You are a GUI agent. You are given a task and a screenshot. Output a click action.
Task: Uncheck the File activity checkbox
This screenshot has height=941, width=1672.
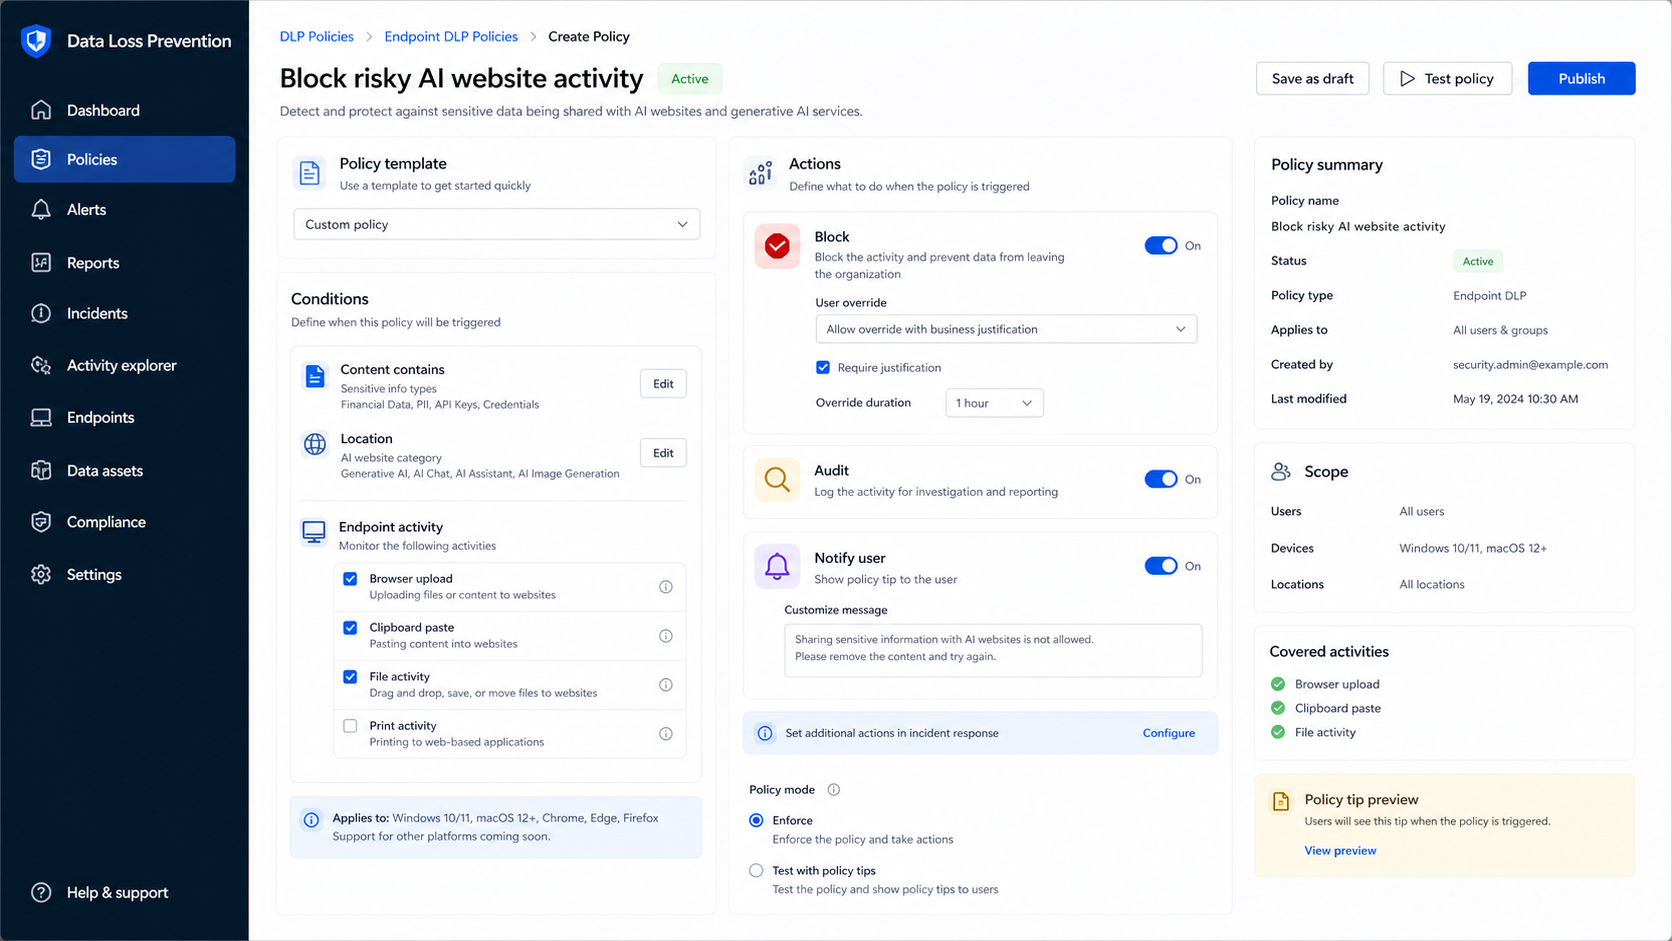350,677
